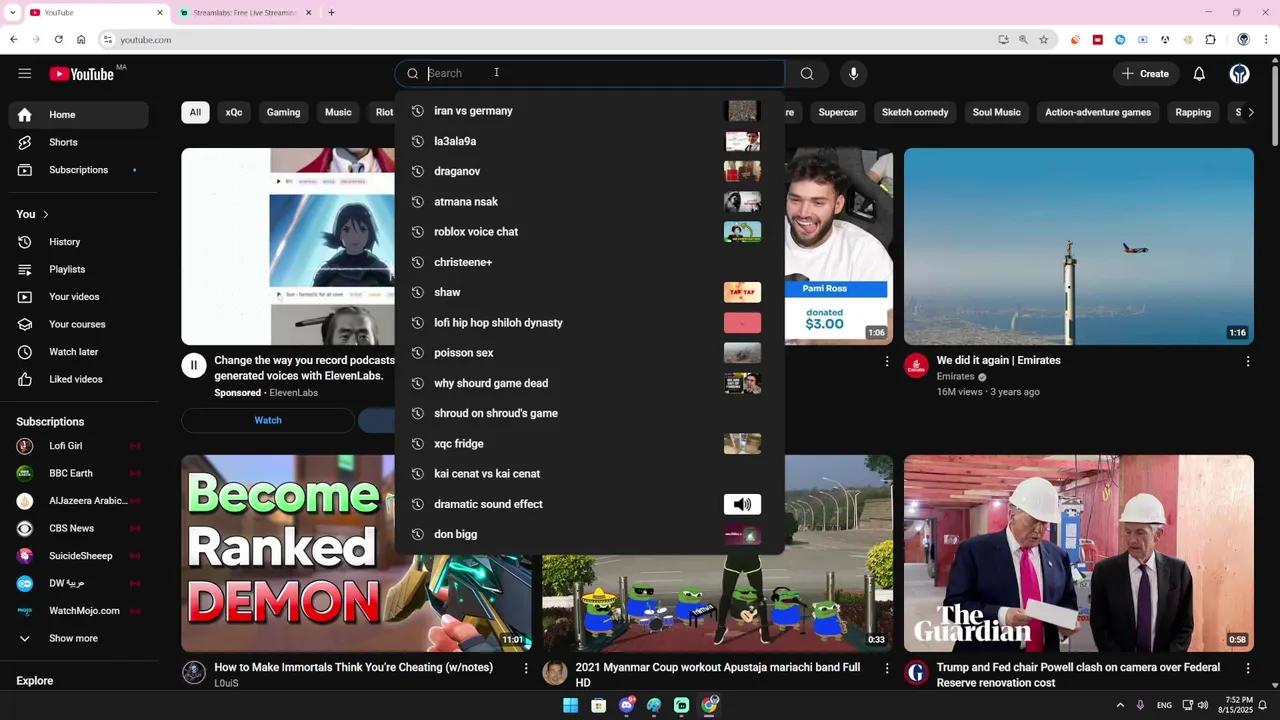Choose 'why shourd game dead' suggestion
Viewport: 1280px width, 720px height.
point(590,383)
